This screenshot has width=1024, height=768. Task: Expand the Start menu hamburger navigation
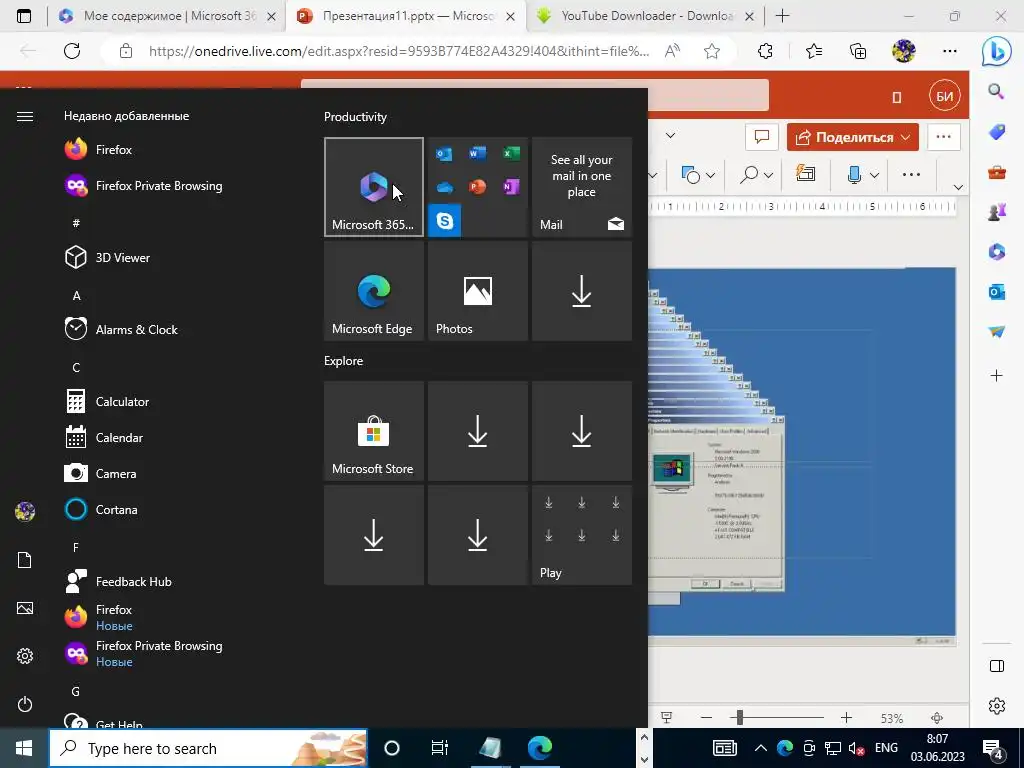[x=25, y=116]
